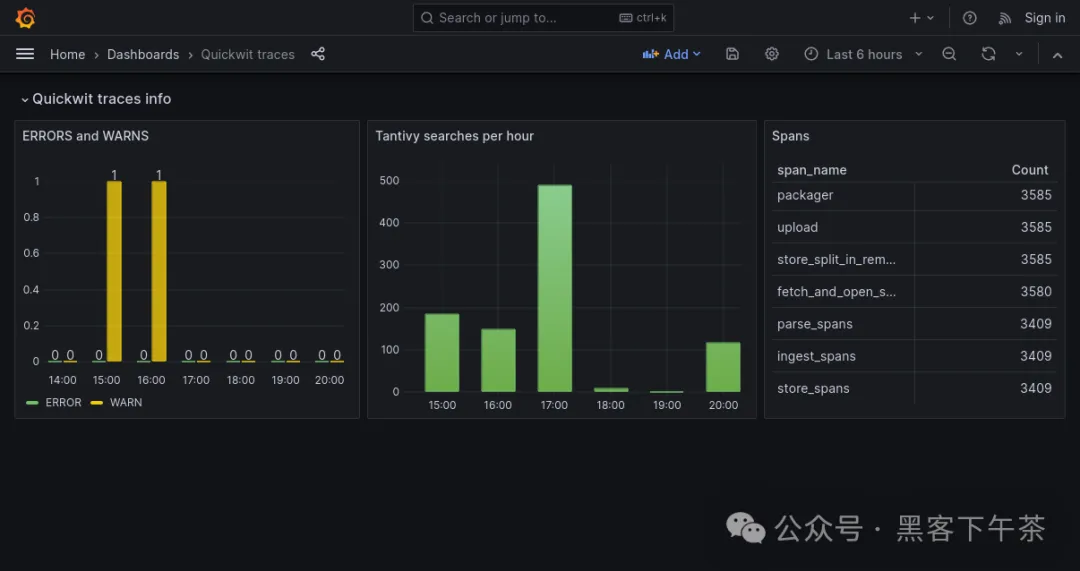Viewport: 1080px width, 571px height.
Task: Click the ERRORS and WARNS panel title
Action: tap(85, 136)
